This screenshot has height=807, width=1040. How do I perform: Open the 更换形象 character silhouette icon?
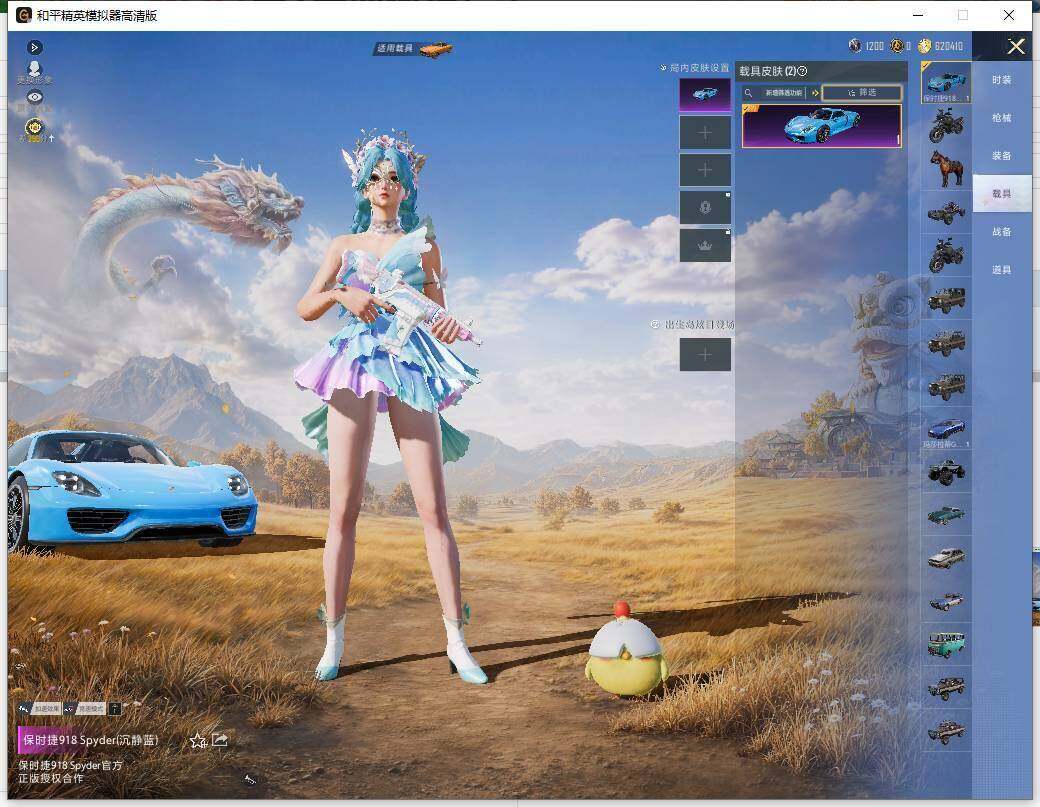tap(34, 68)
